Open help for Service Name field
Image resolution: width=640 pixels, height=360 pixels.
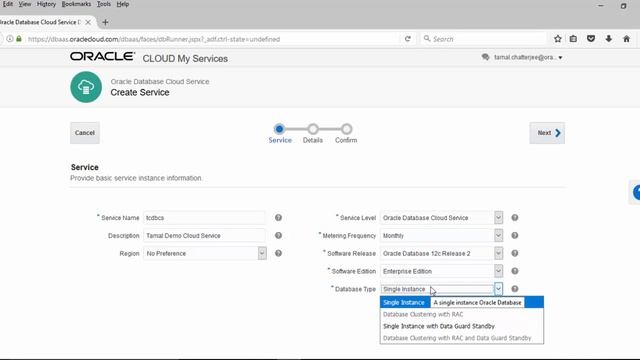pyautogui.click(x=278, y=218)
